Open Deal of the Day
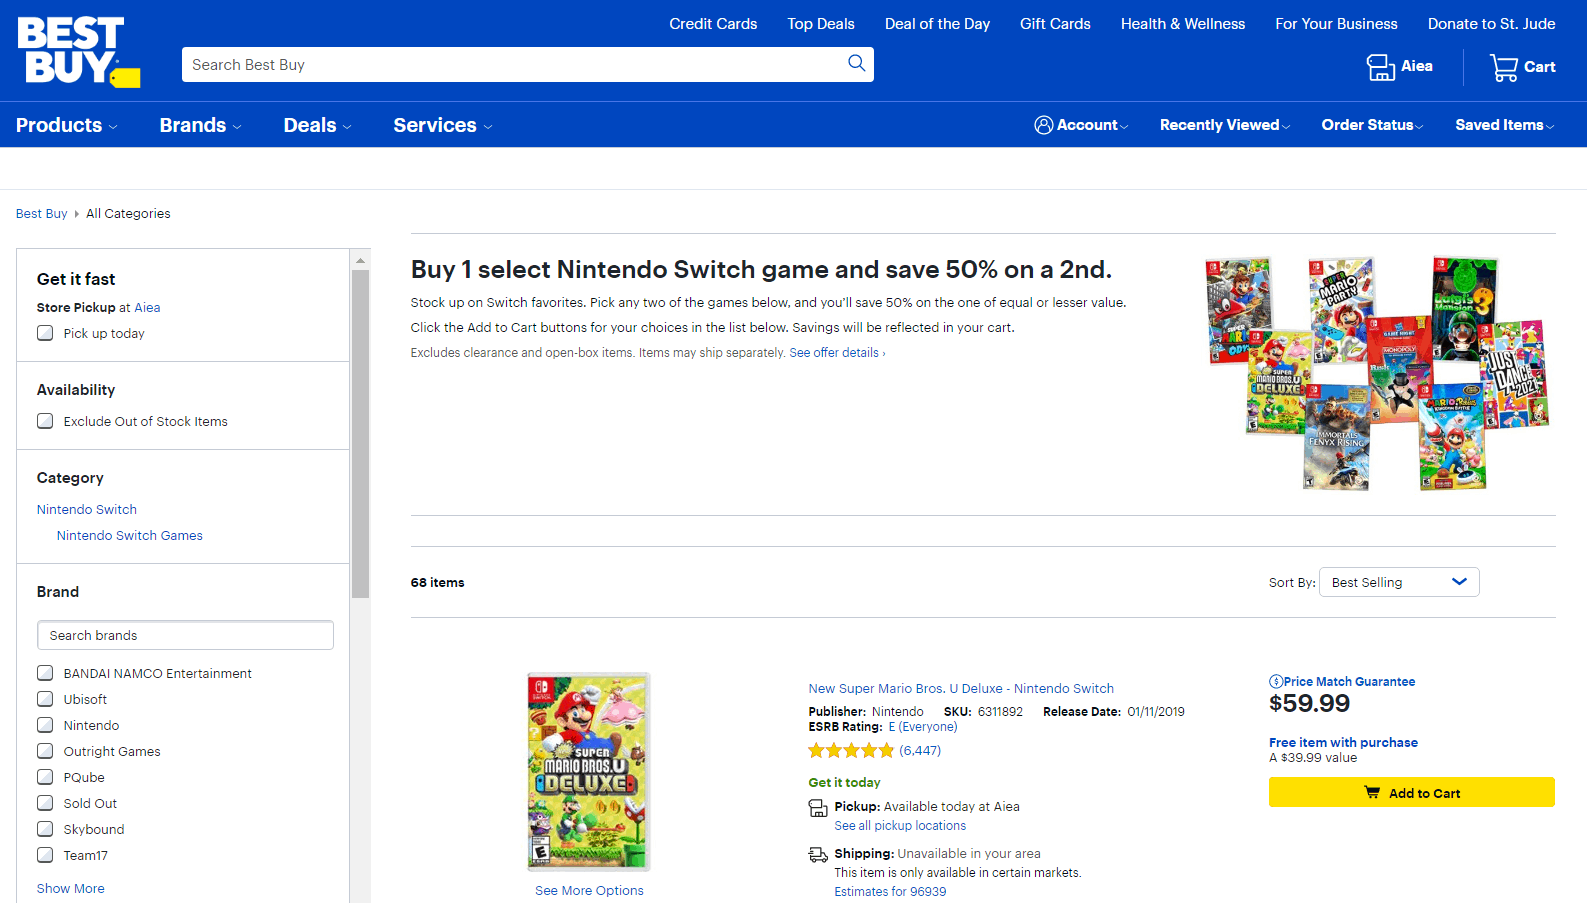The width and height of the screenshot is (1587, 903). tap(937, 24)
